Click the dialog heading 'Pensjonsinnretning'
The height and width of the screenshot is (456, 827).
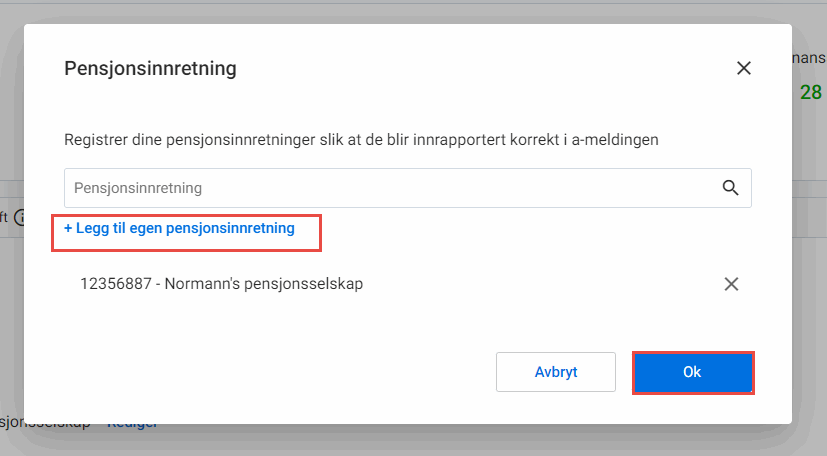(150, 69)
